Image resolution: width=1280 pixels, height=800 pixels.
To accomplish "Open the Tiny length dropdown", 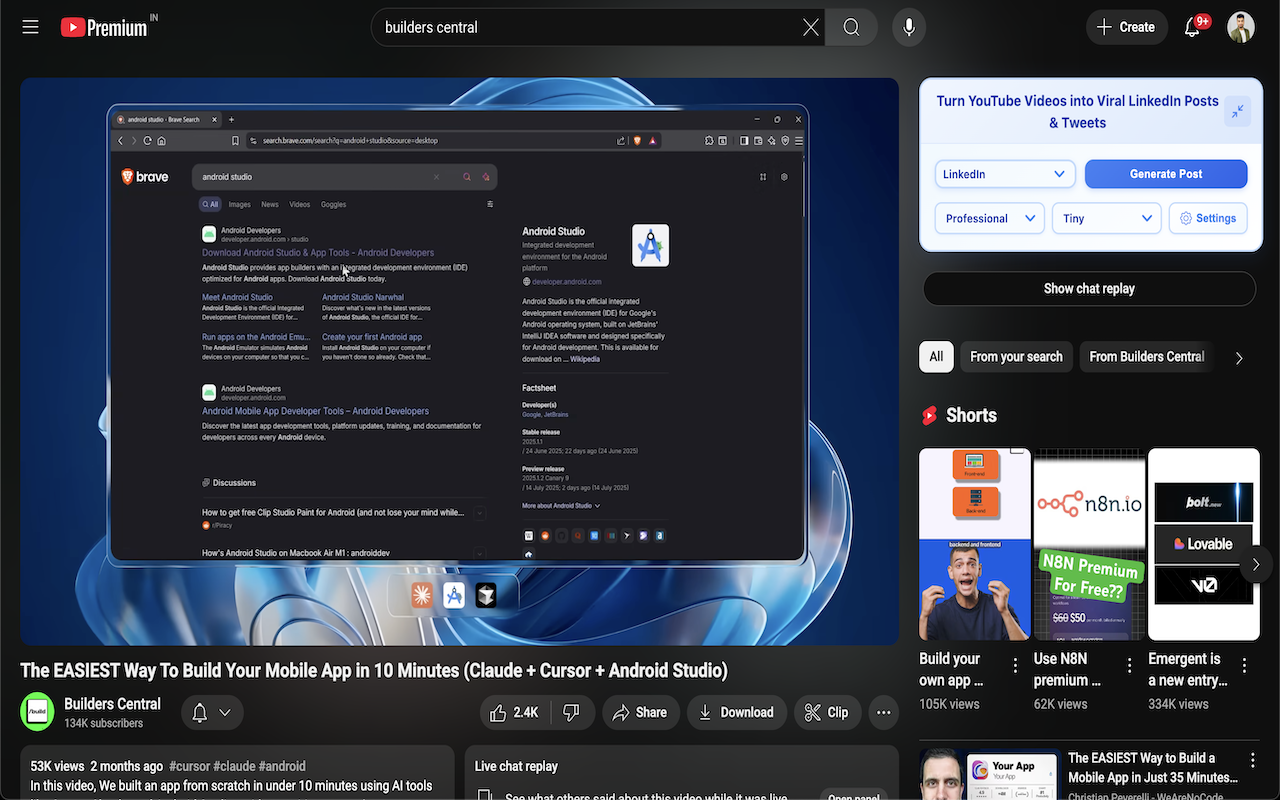I will (x=1106, y=218).
